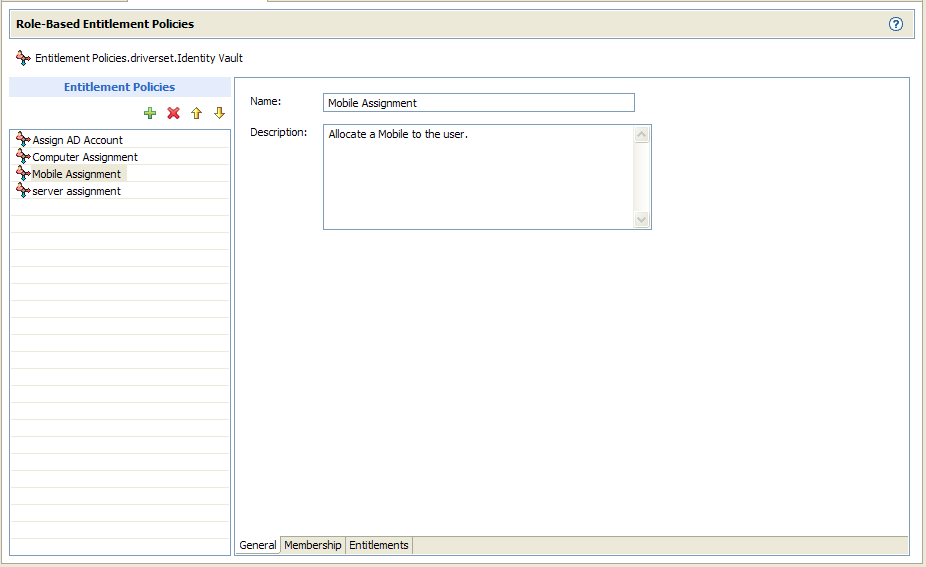Click the Computer Assignment policy icon
The width and height of the screenshot is (926, 567).
23,157
